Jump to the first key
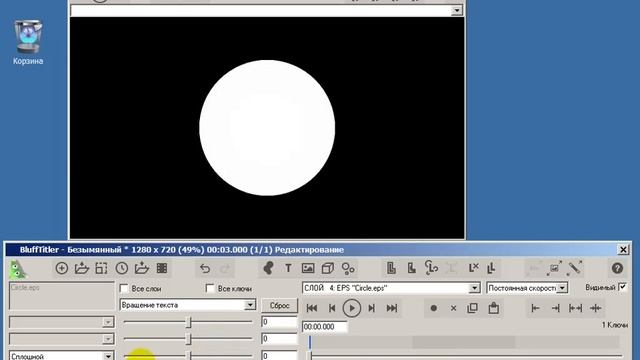 click(x=312, y=308)
